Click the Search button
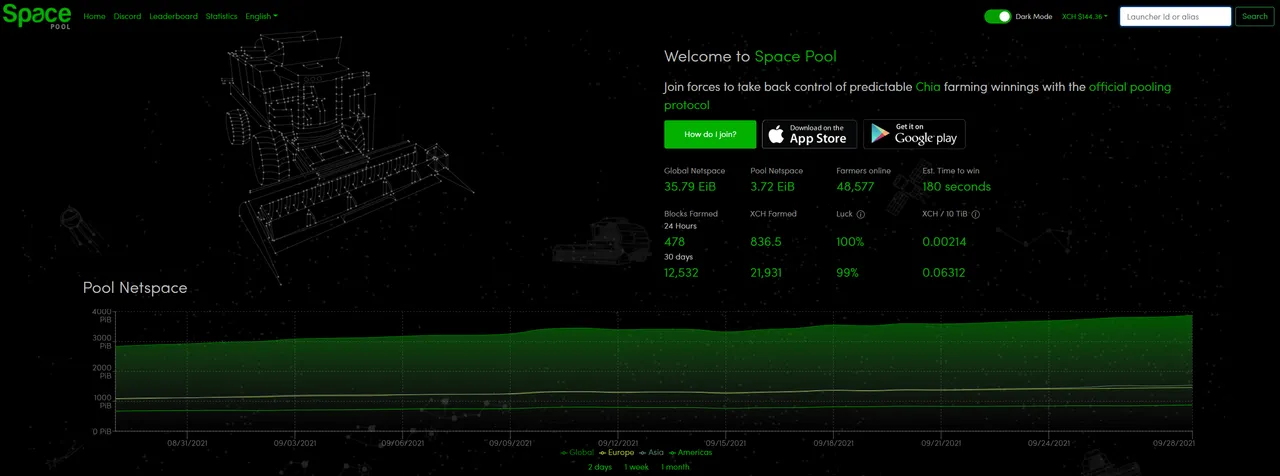This screenshot has width=1280, height=476. click(1255, 16)
